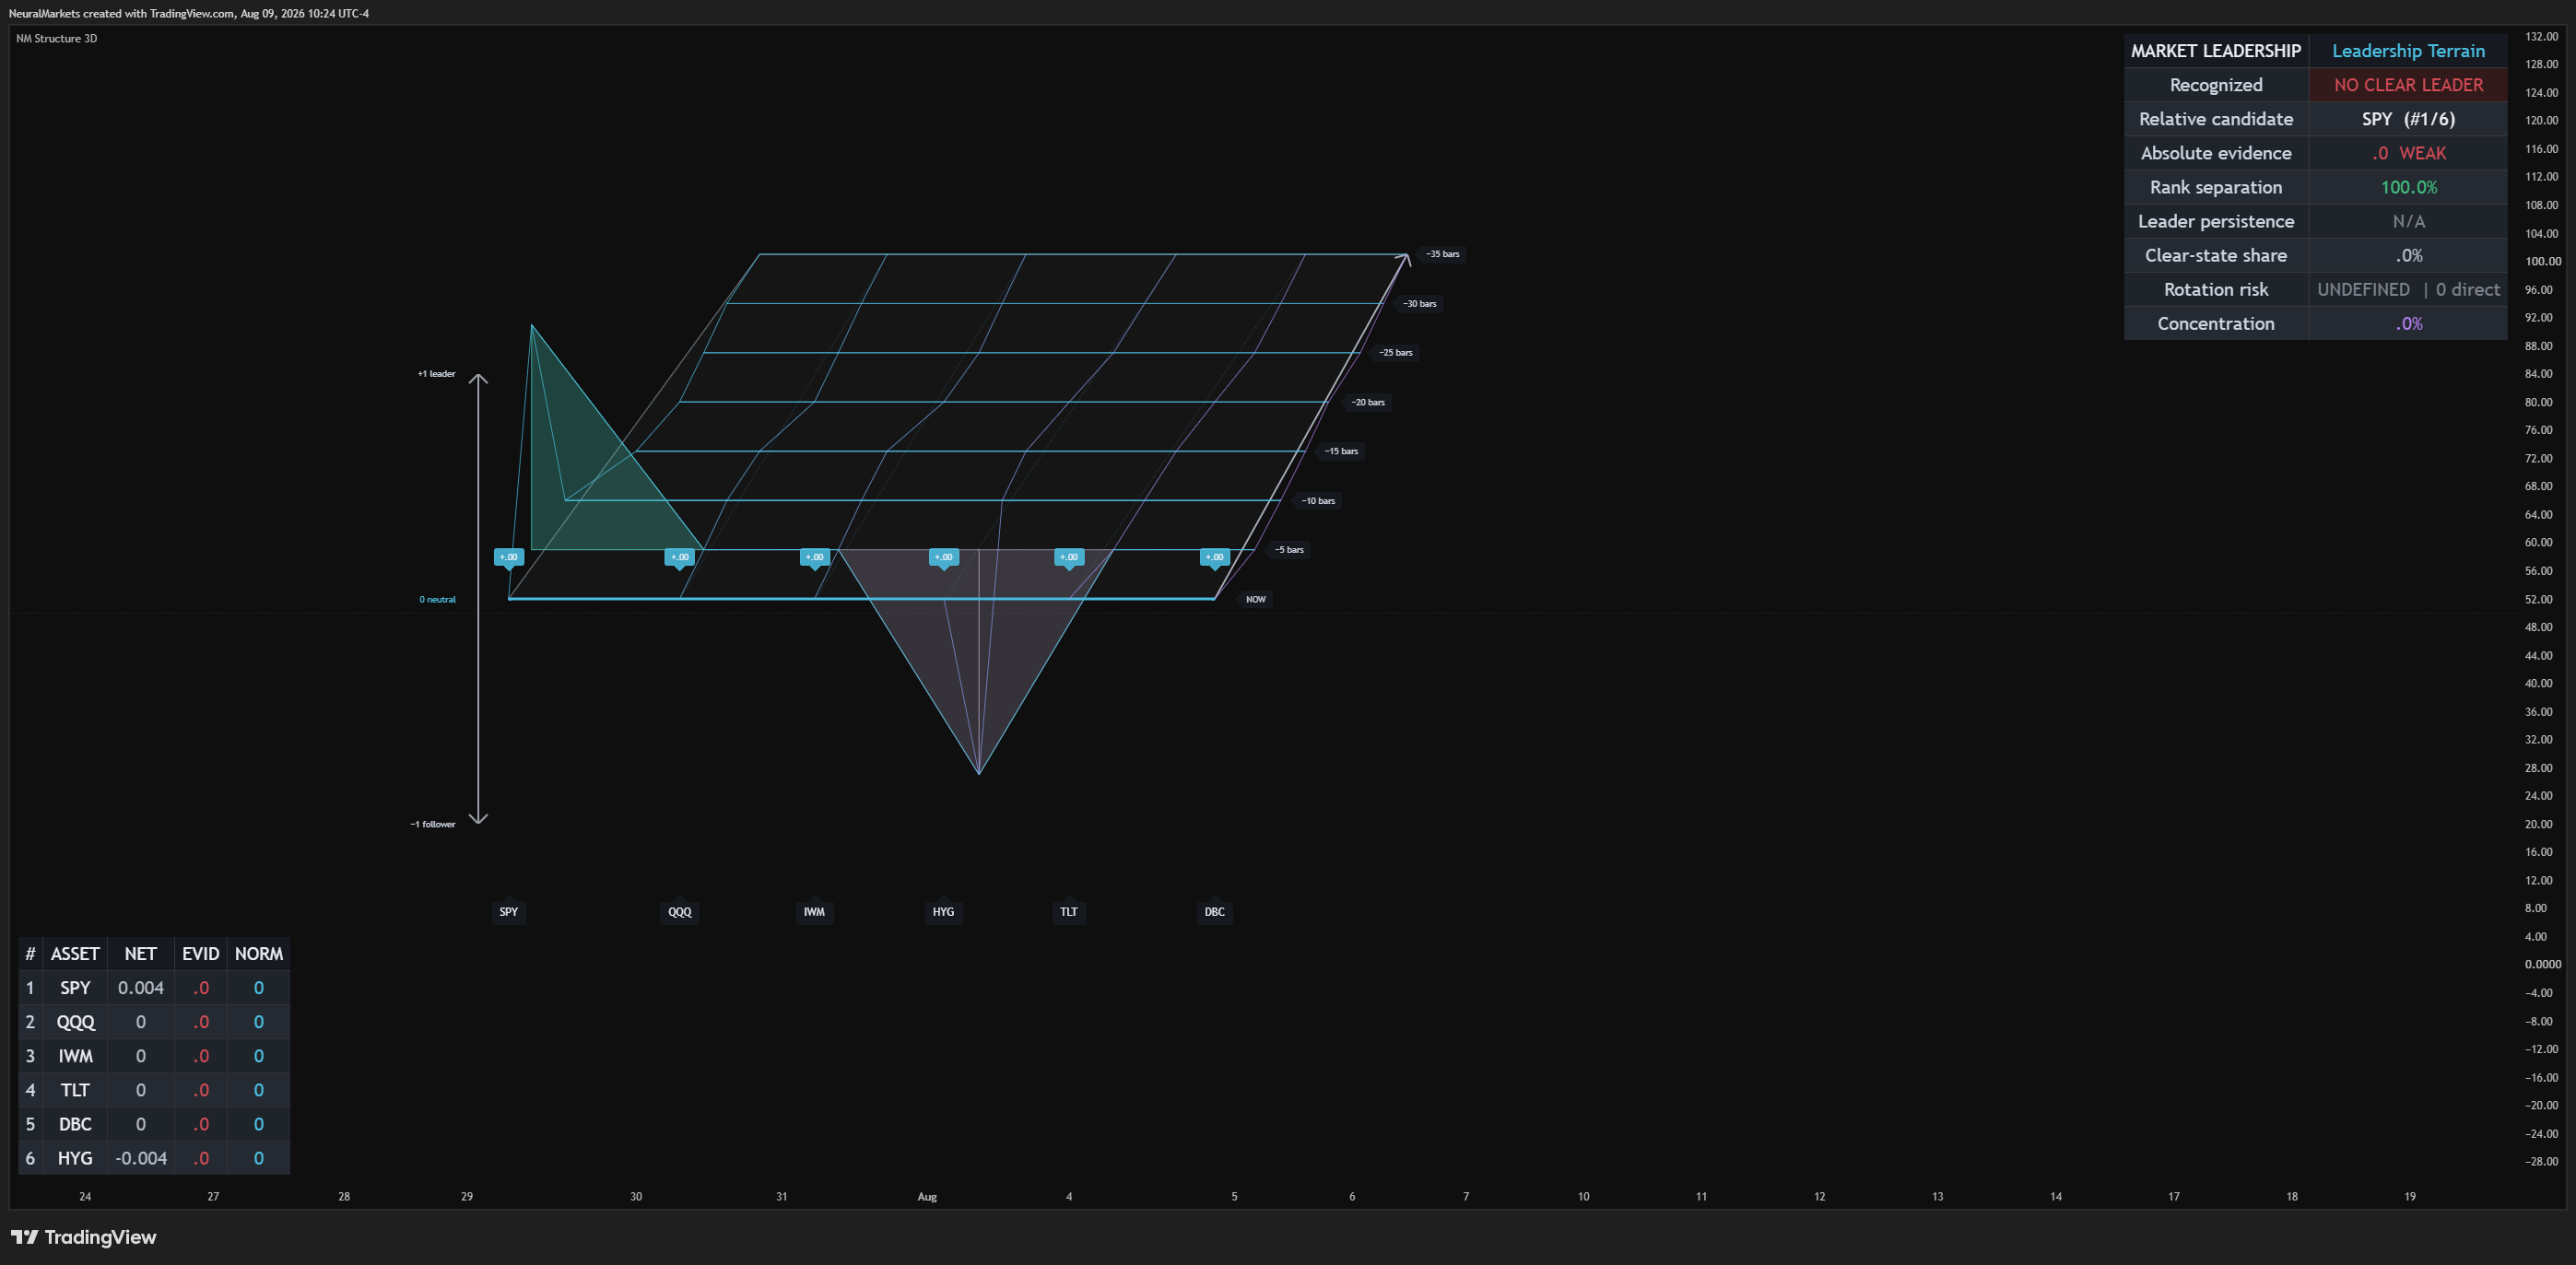2576x1265 pixels.
Task: Click the IWM asset label under the terrain
Action: (x=814, y=911)
